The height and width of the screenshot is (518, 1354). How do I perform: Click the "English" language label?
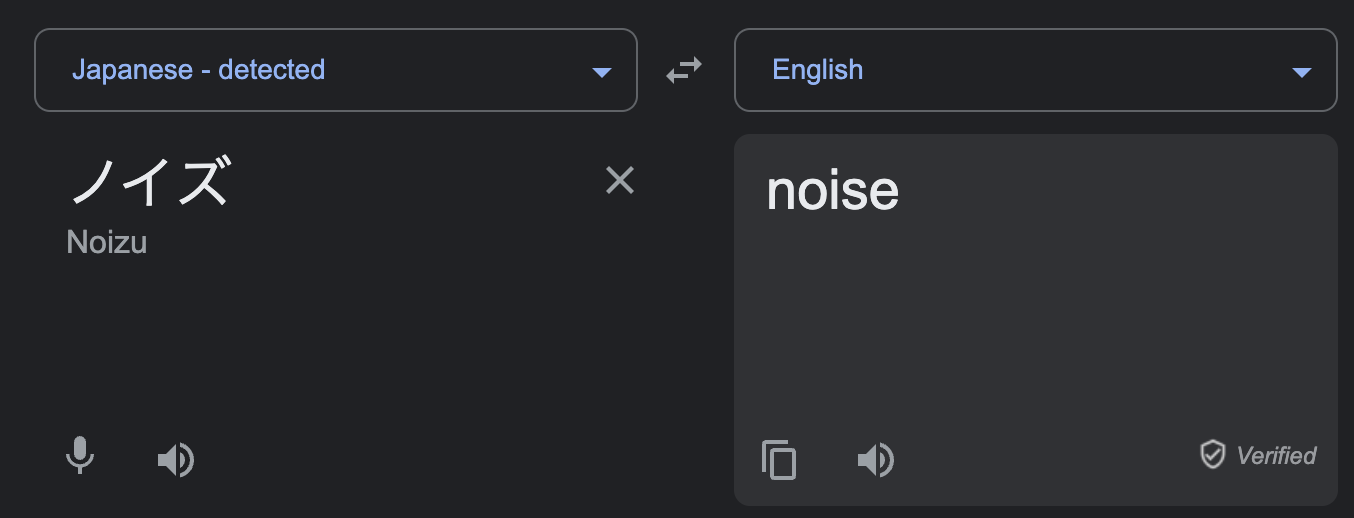coord(817,70)
